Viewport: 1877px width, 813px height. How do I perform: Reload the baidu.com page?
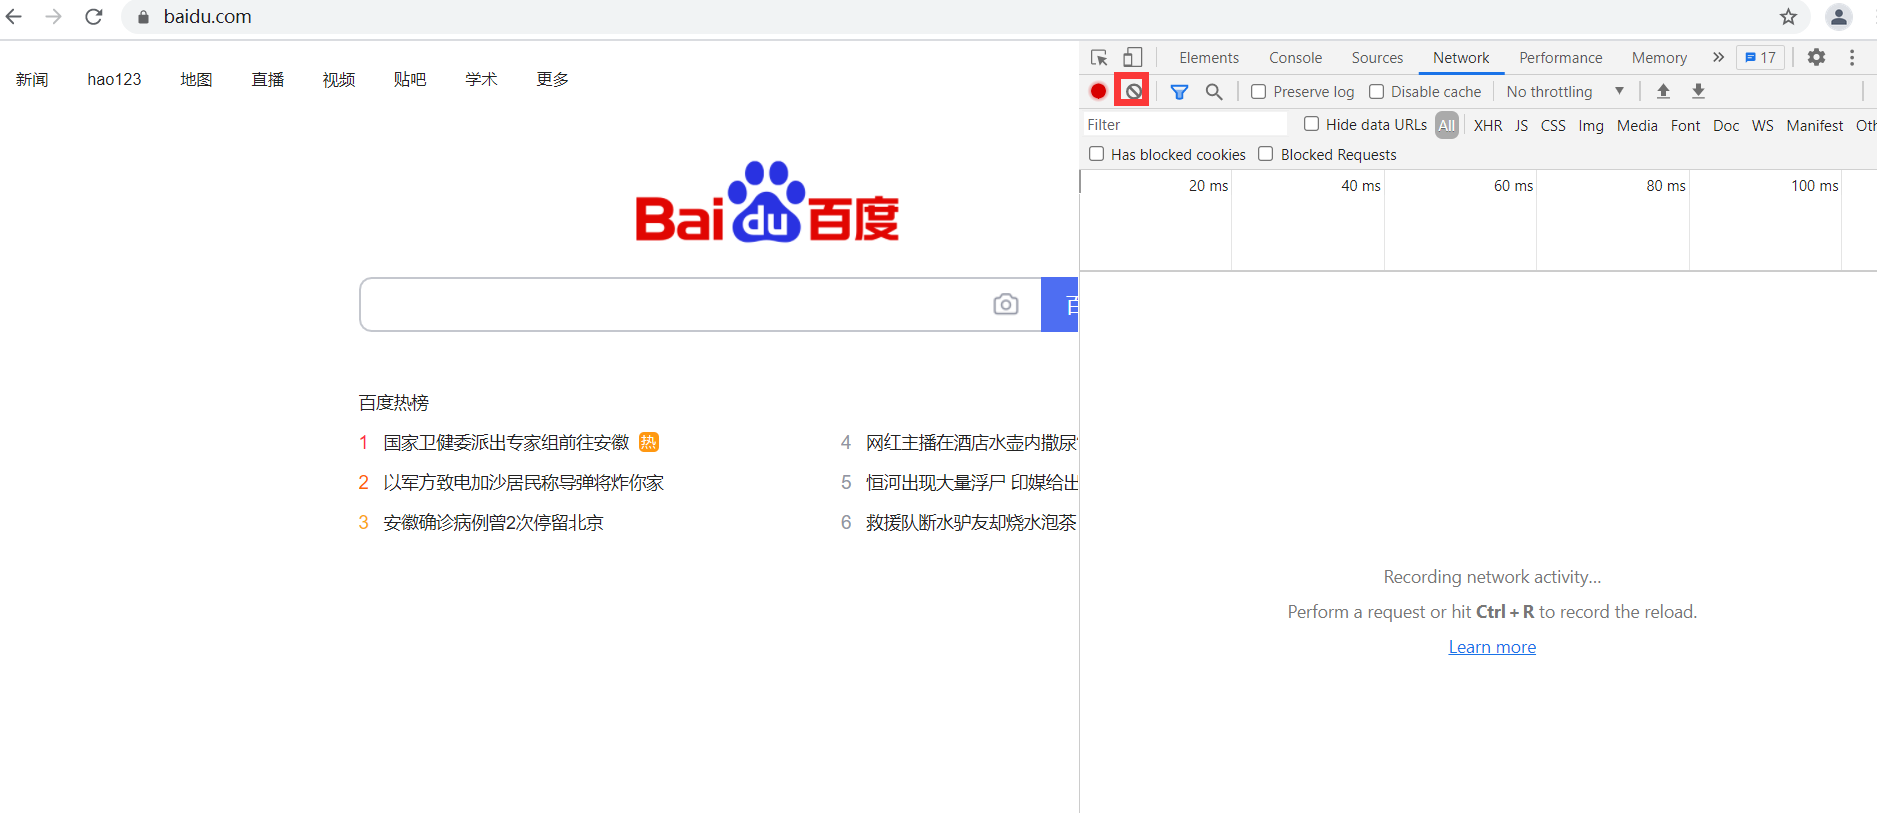click(94, 17)
